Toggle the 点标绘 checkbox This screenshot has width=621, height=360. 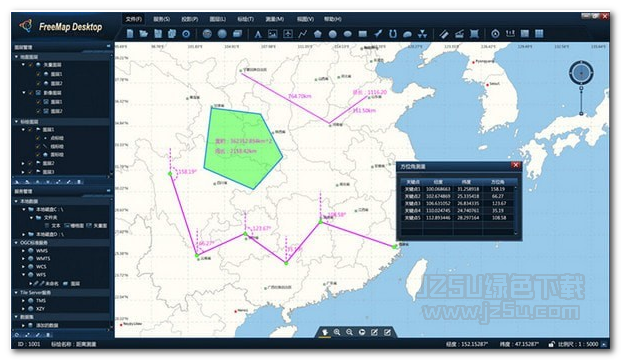(38, 138)
